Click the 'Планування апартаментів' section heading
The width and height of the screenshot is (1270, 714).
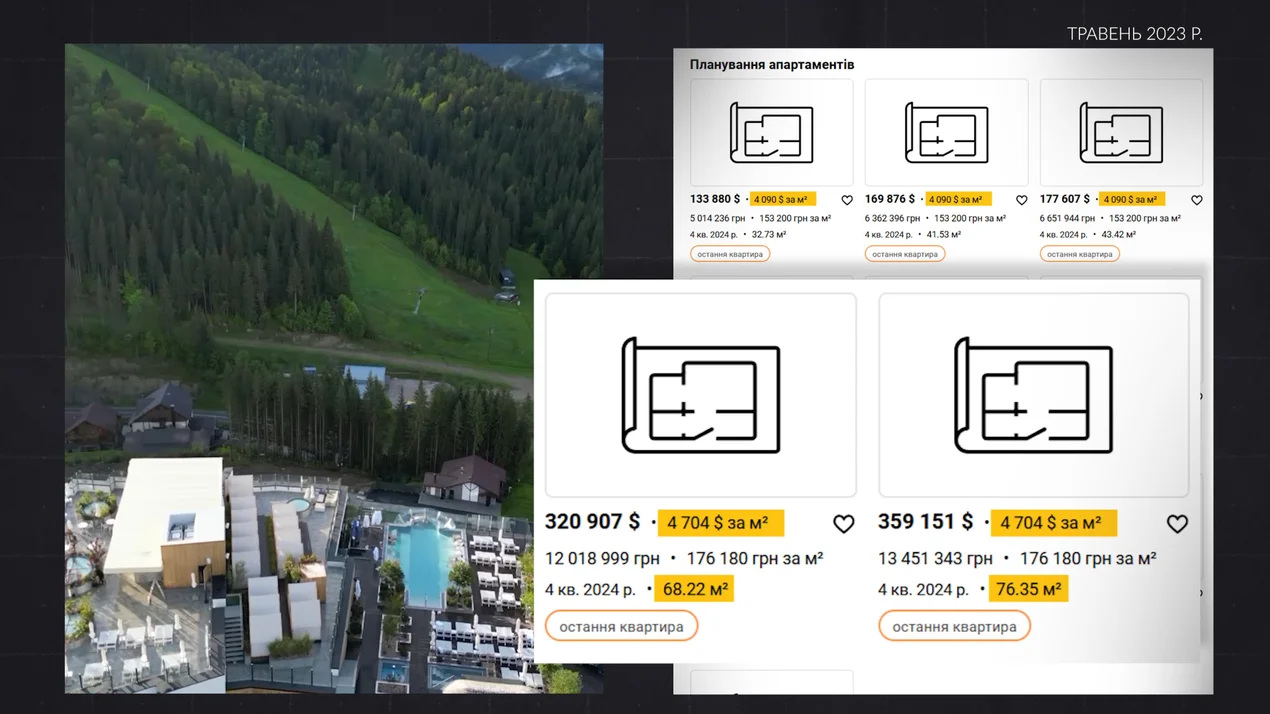coord(771,65)
